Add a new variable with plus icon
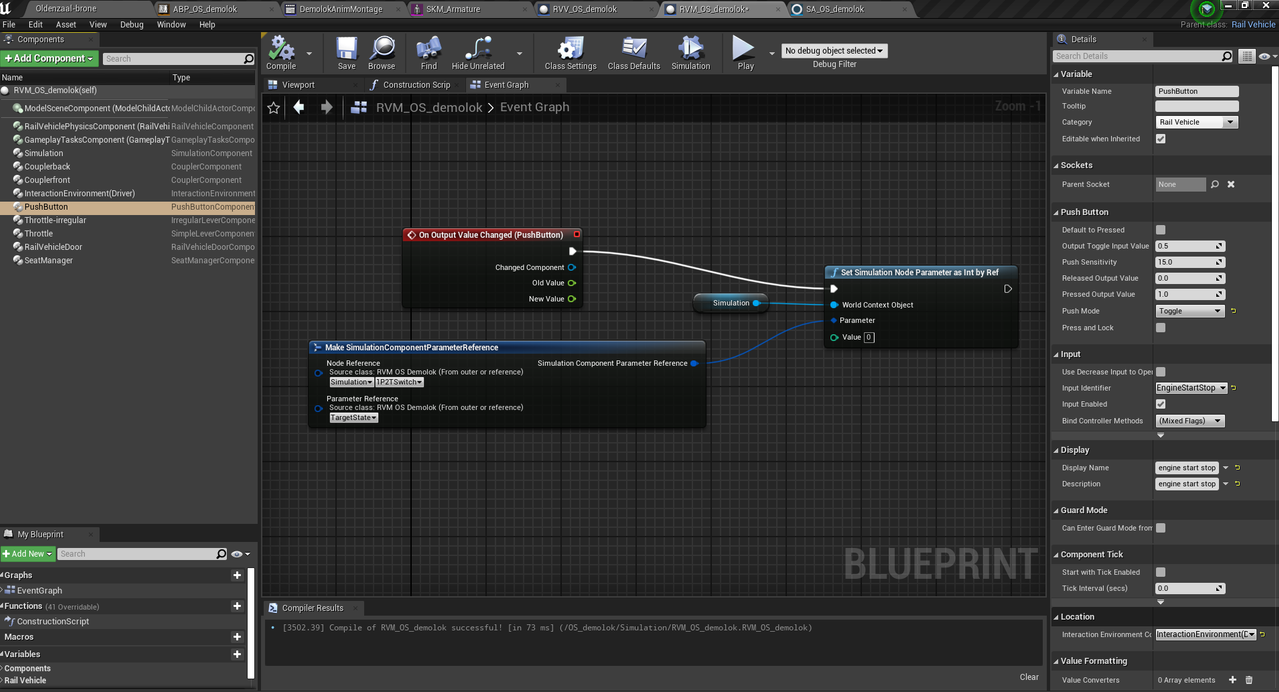This screenshot has width=1279, height=692. (237, 654)
